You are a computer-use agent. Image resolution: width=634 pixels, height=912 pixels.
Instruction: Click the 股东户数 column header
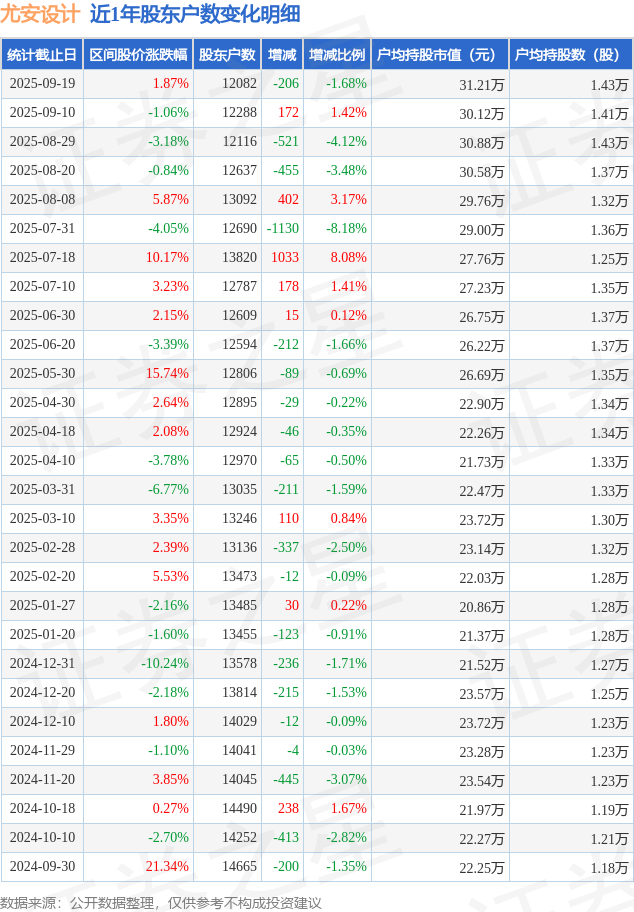(227, 55)
